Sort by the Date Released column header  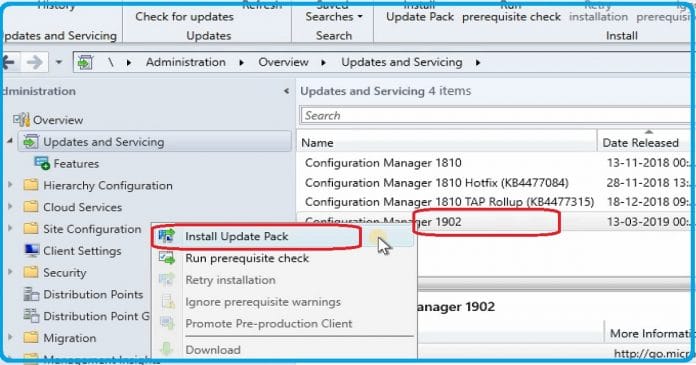pos(646,143)
